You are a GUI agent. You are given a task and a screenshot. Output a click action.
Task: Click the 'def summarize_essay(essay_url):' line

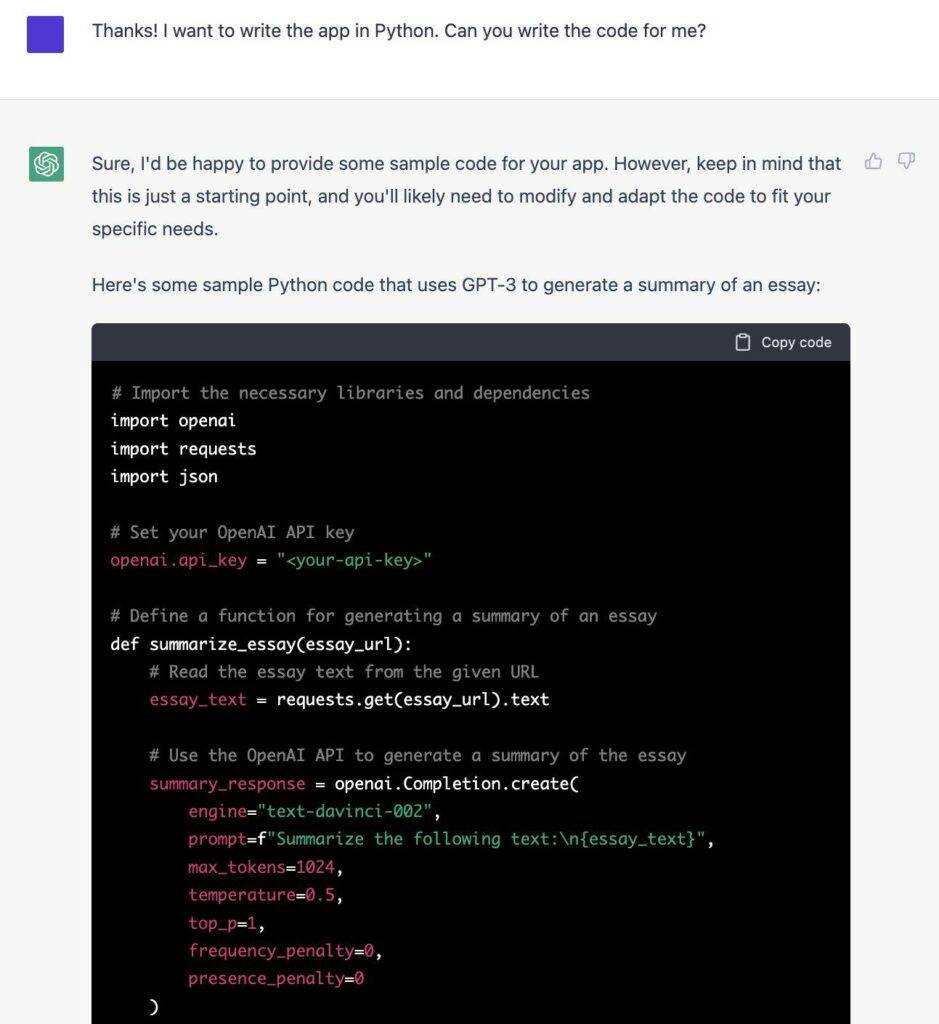260,644
